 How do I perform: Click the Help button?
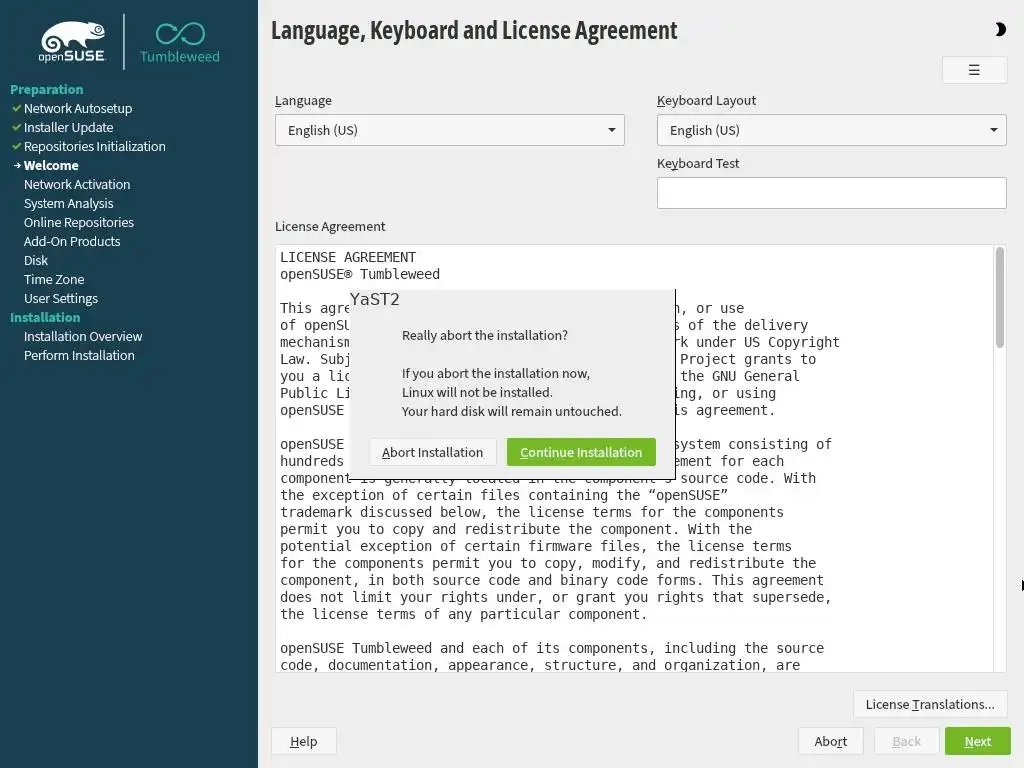coord(304,741)
